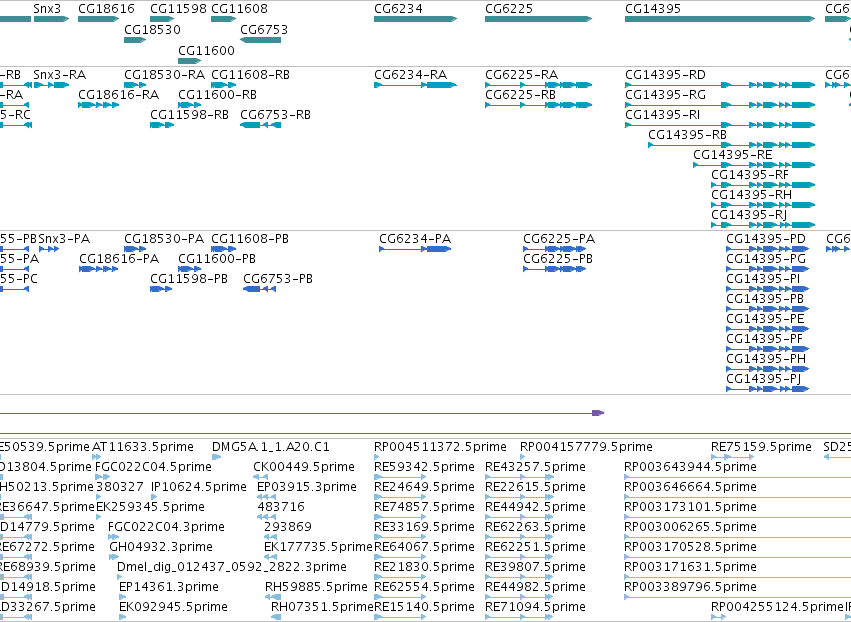
Task: Select transcript CG6753-RB
Action: coord(276,115)
